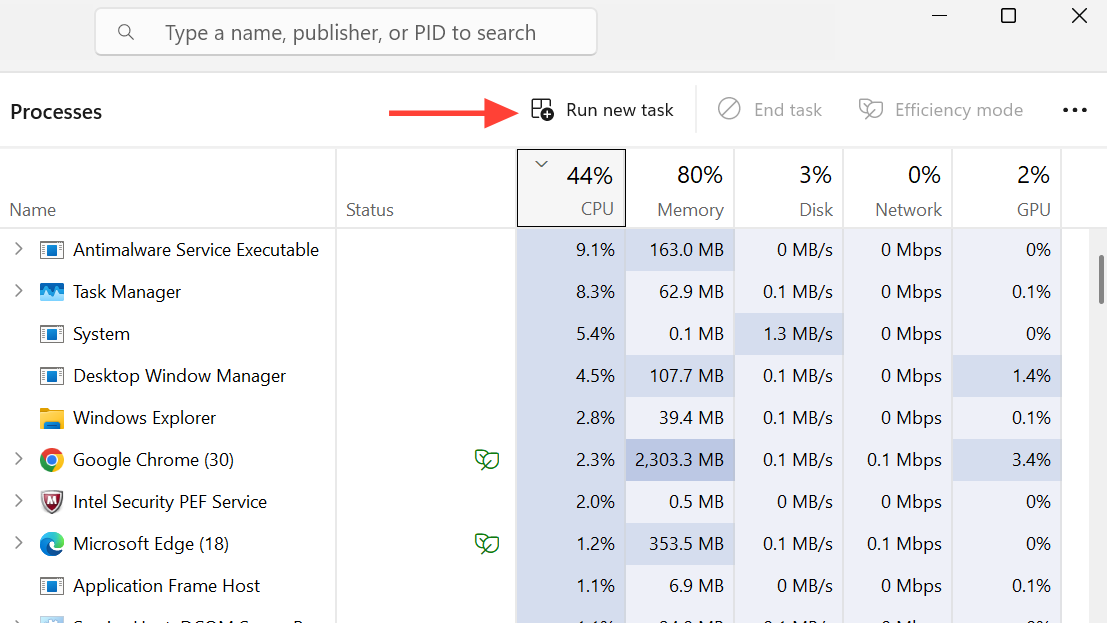This screenshot has height=623, width=1107.
Task: Click the System process icon
Action: coord(52,334)
